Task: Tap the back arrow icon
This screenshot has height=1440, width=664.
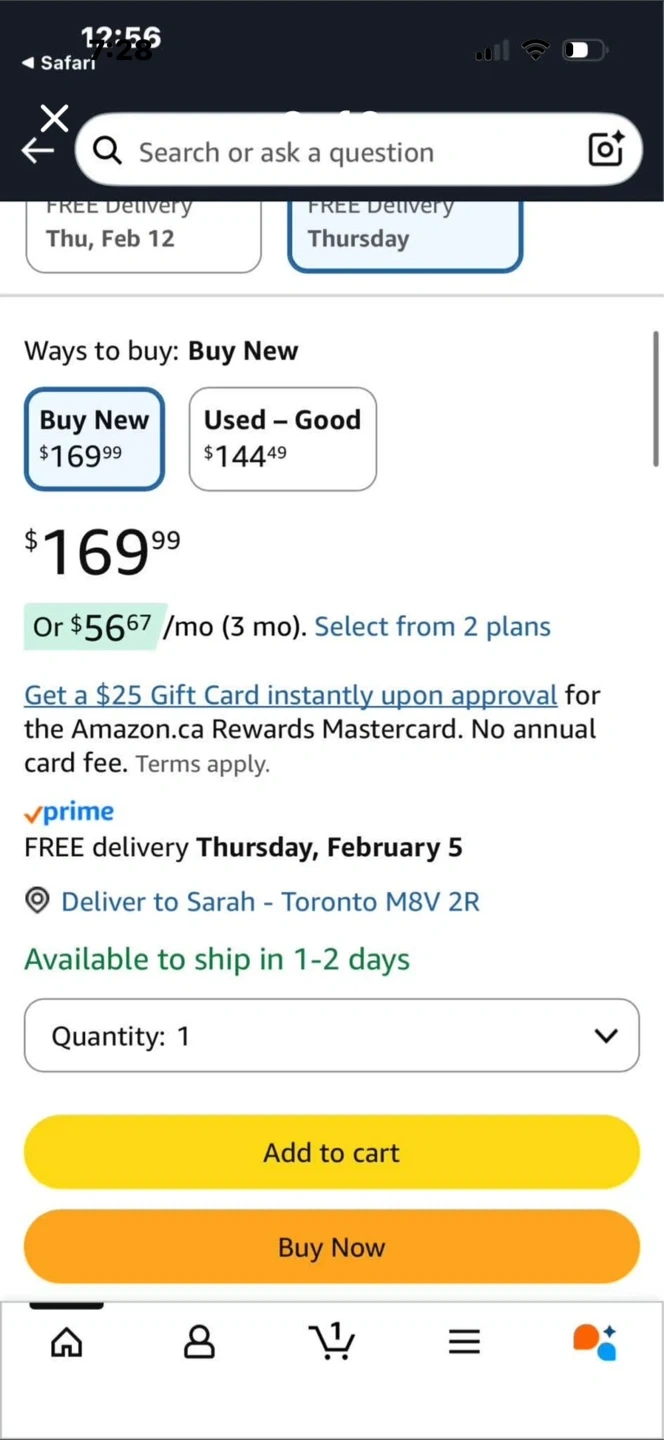Action: coord(37,151)
